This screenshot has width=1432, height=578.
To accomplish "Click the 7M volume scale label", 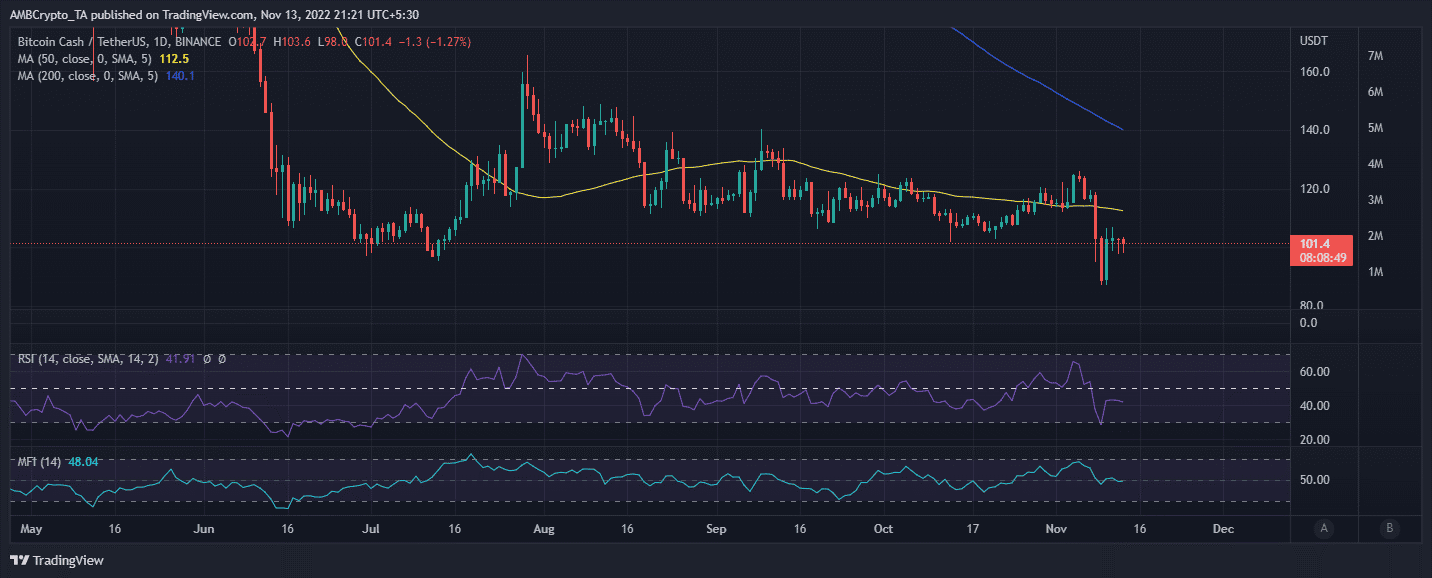I will [x=1375, y=56].
